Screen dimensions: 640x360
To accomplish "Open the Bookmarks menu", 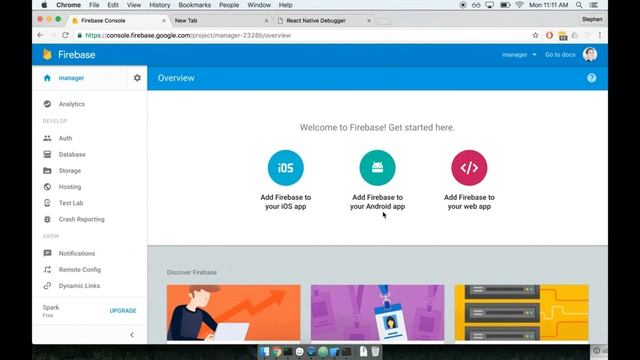I will pyautogui.click(x=195, y=5).
